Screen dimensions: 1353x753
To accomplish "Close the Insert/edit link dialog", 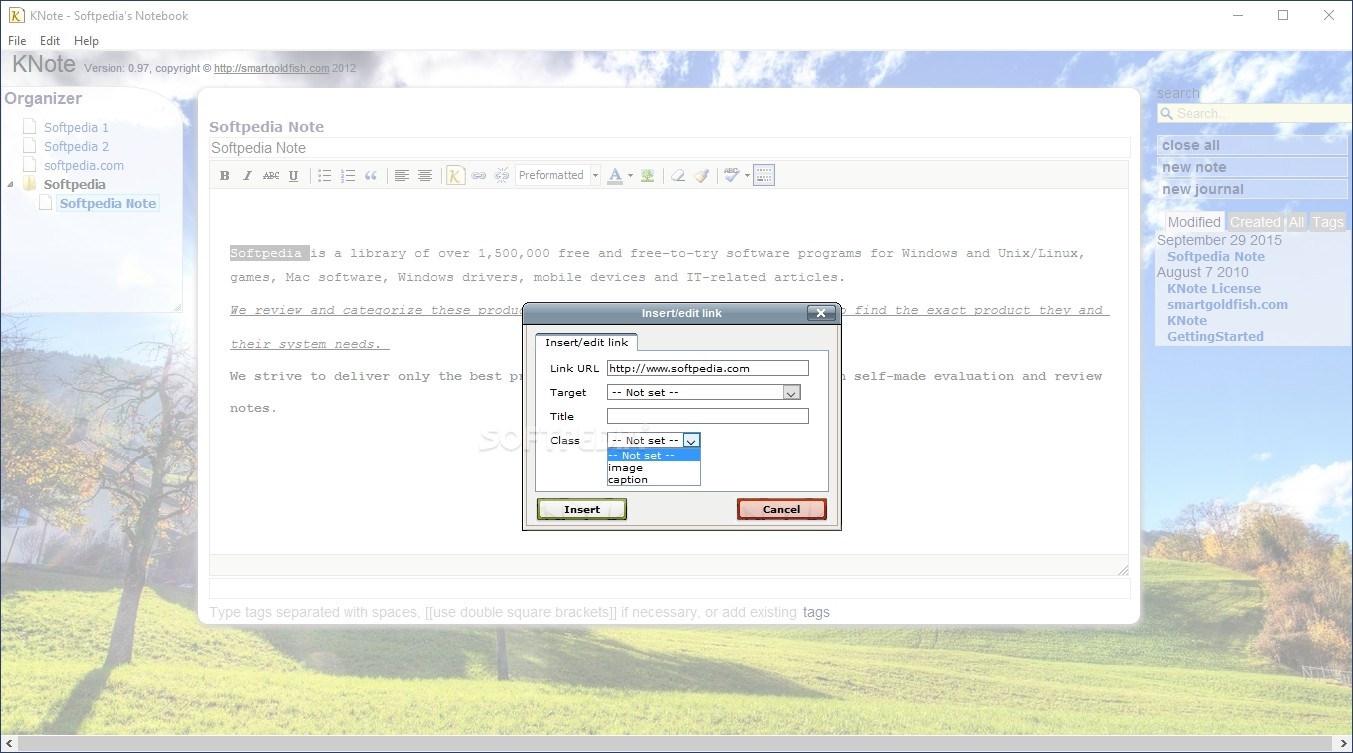I will click(821, 313).
